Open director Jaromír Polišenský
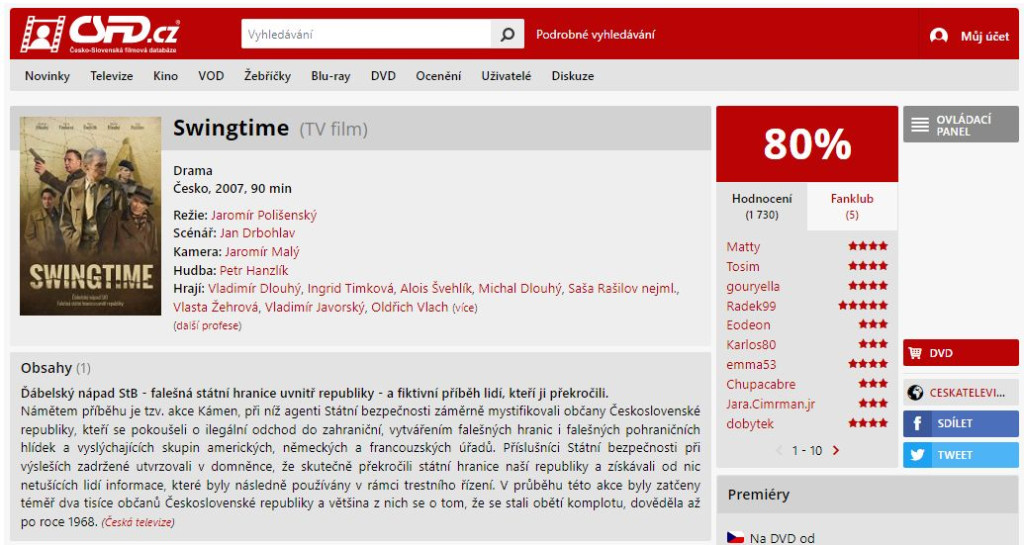The height and width of the screenshot is (545, 1024). 264,215
